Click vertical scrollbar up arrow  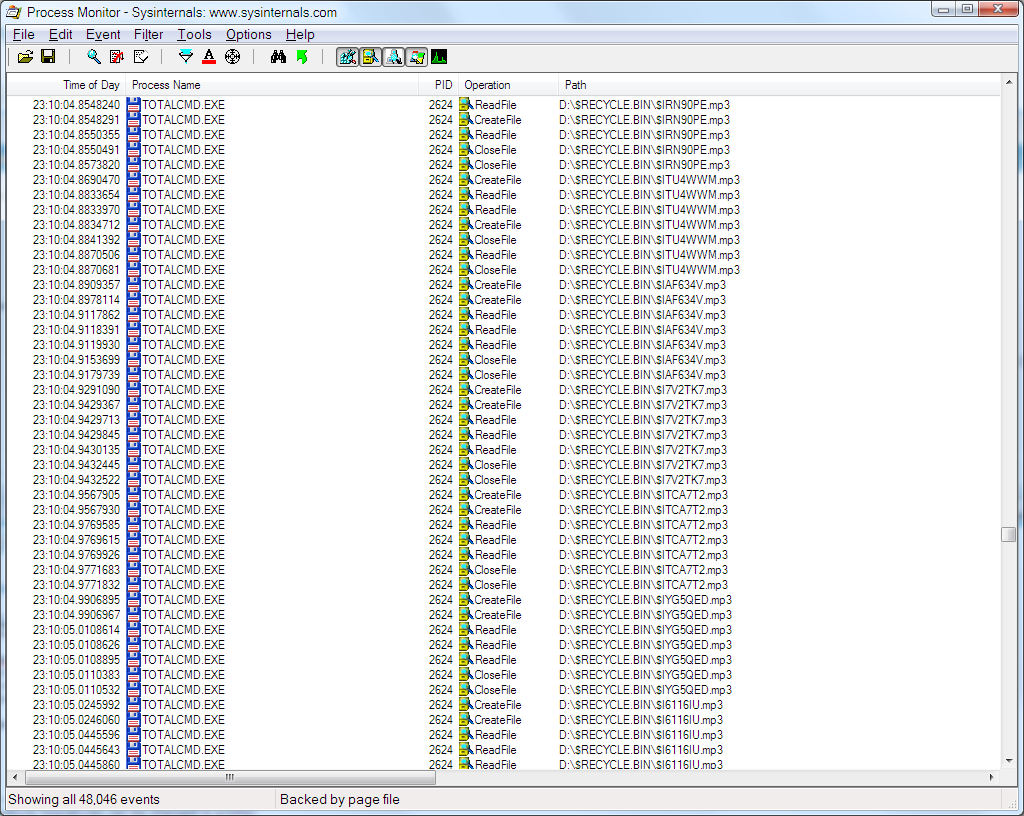tap(1008, 82)
